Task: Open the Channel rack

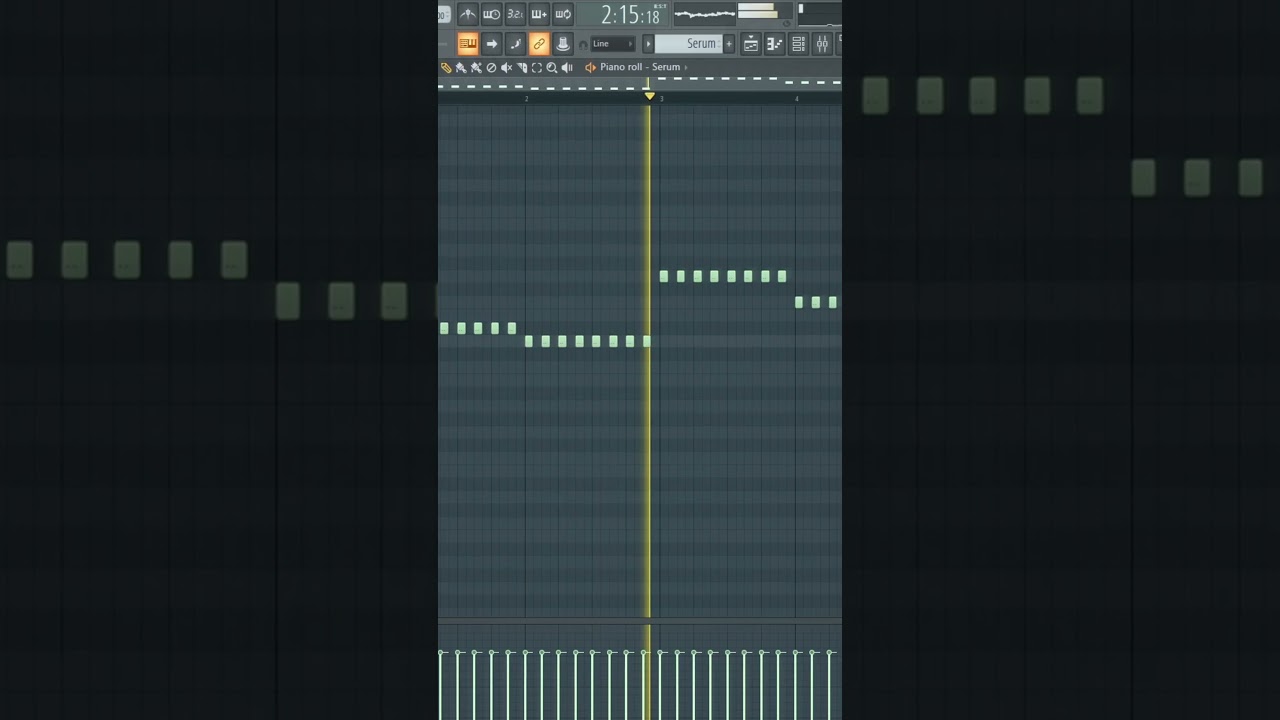Action: tap(798, 43)
